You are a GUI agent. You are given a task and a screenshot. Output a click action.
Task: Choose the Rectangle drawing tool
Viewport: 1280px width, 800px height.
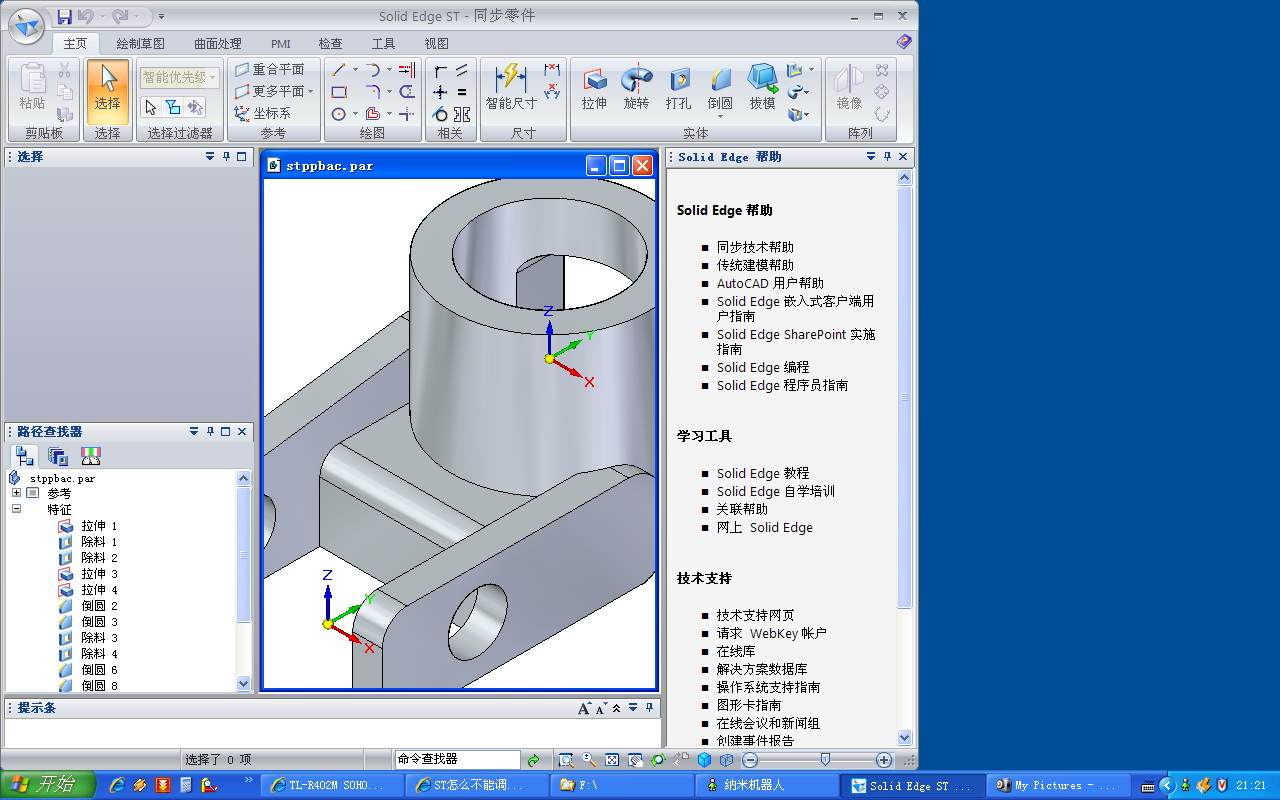tap(339, 92)
